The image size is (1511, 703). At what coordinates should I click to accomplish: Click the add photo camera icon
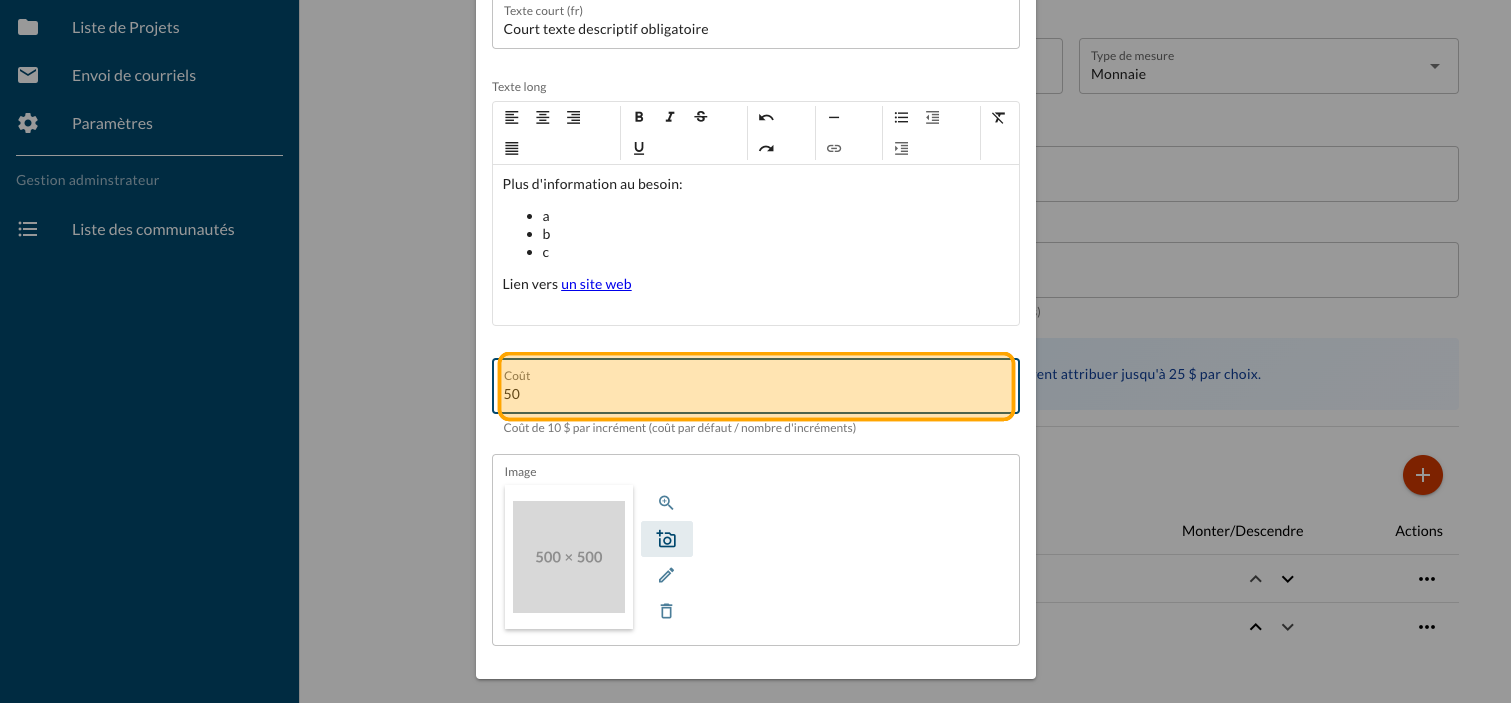coord(666,539)
